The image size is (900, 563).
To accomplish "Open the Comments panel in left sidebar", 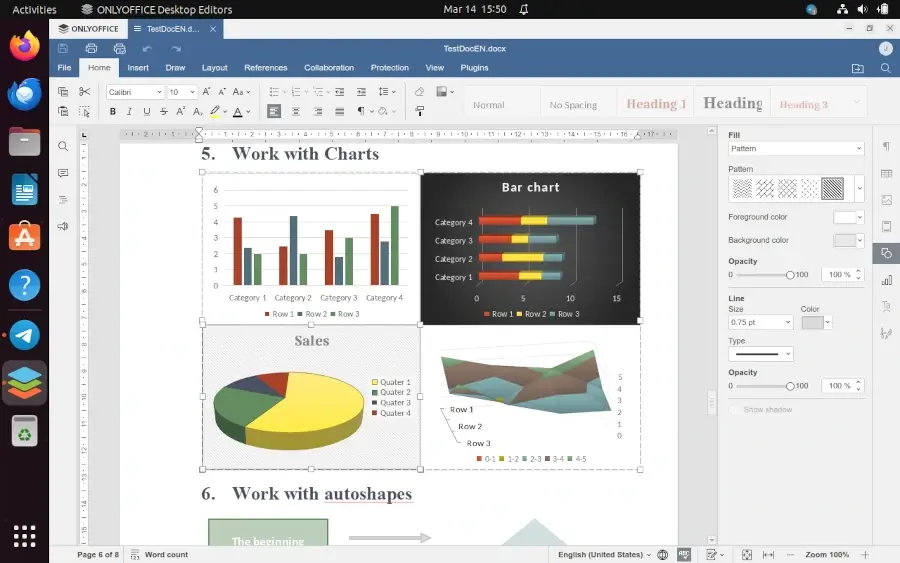I will tap(63, 173).
